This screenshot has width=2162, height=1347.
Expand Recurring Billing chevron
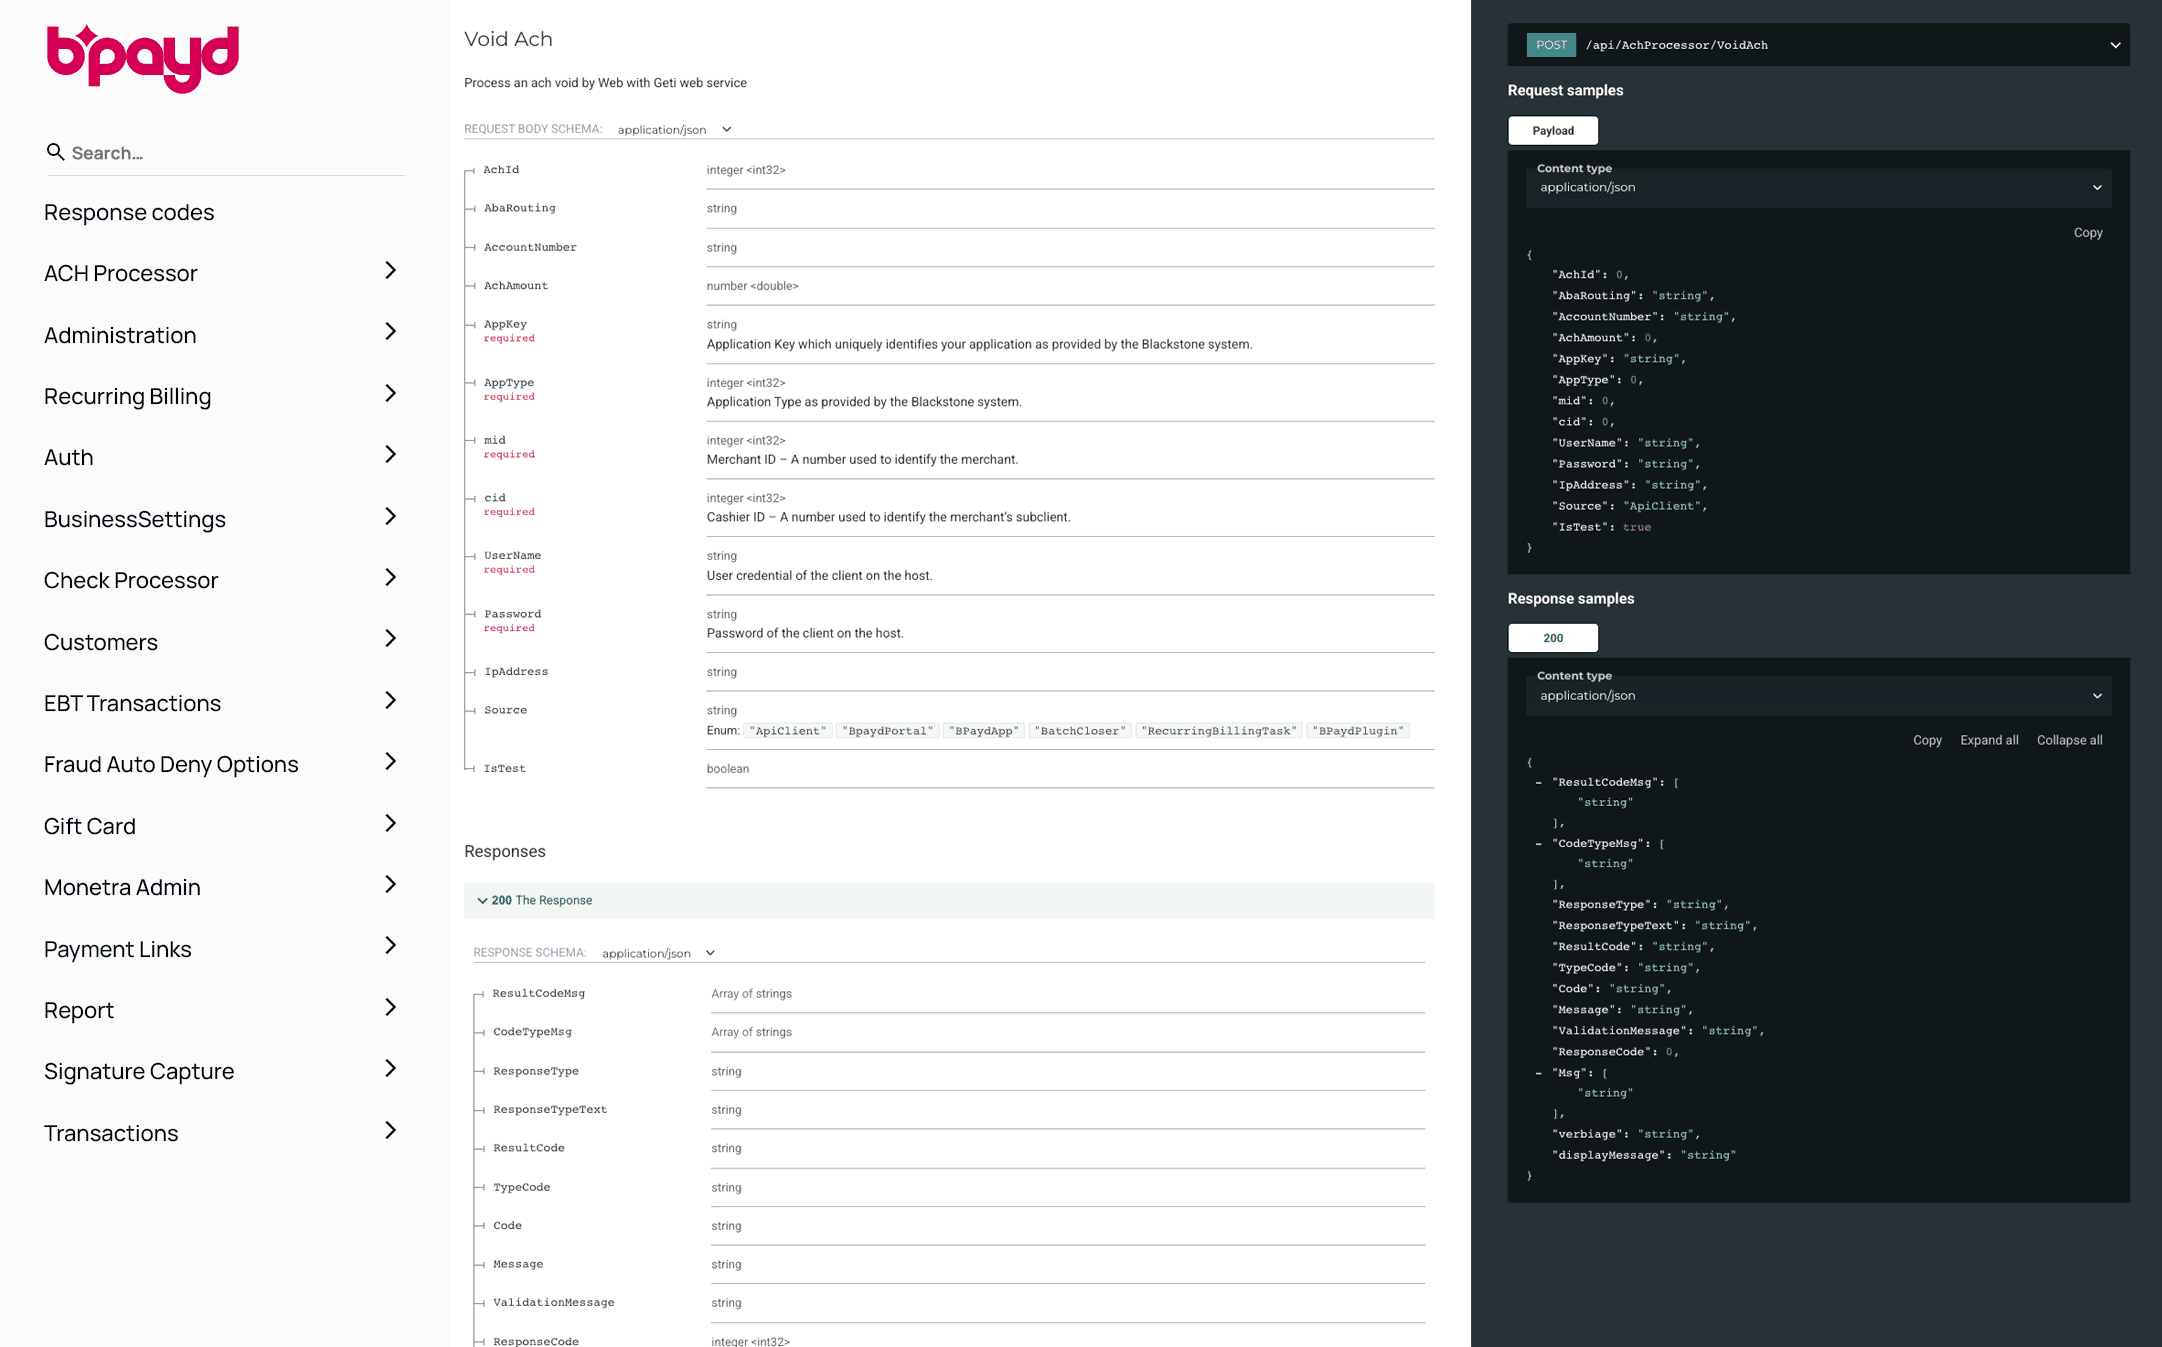click(391, 394)
